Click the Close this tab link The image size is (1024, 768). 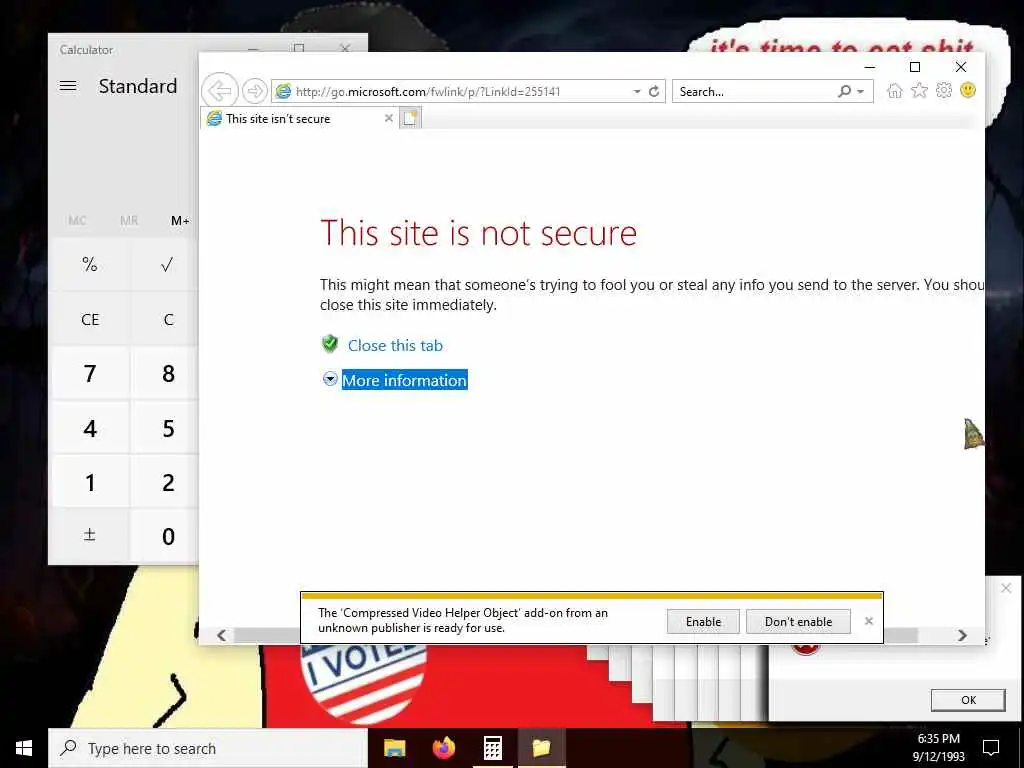tap(395, 345)
